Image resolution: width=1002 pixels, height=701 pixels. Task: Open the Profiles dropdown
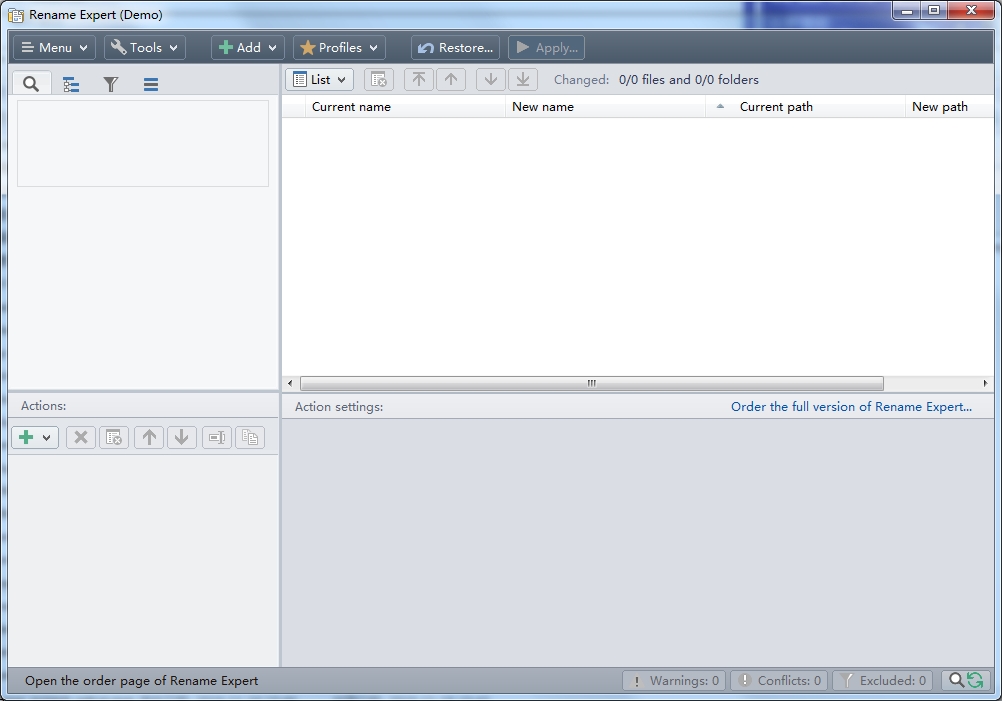point(339,48)
